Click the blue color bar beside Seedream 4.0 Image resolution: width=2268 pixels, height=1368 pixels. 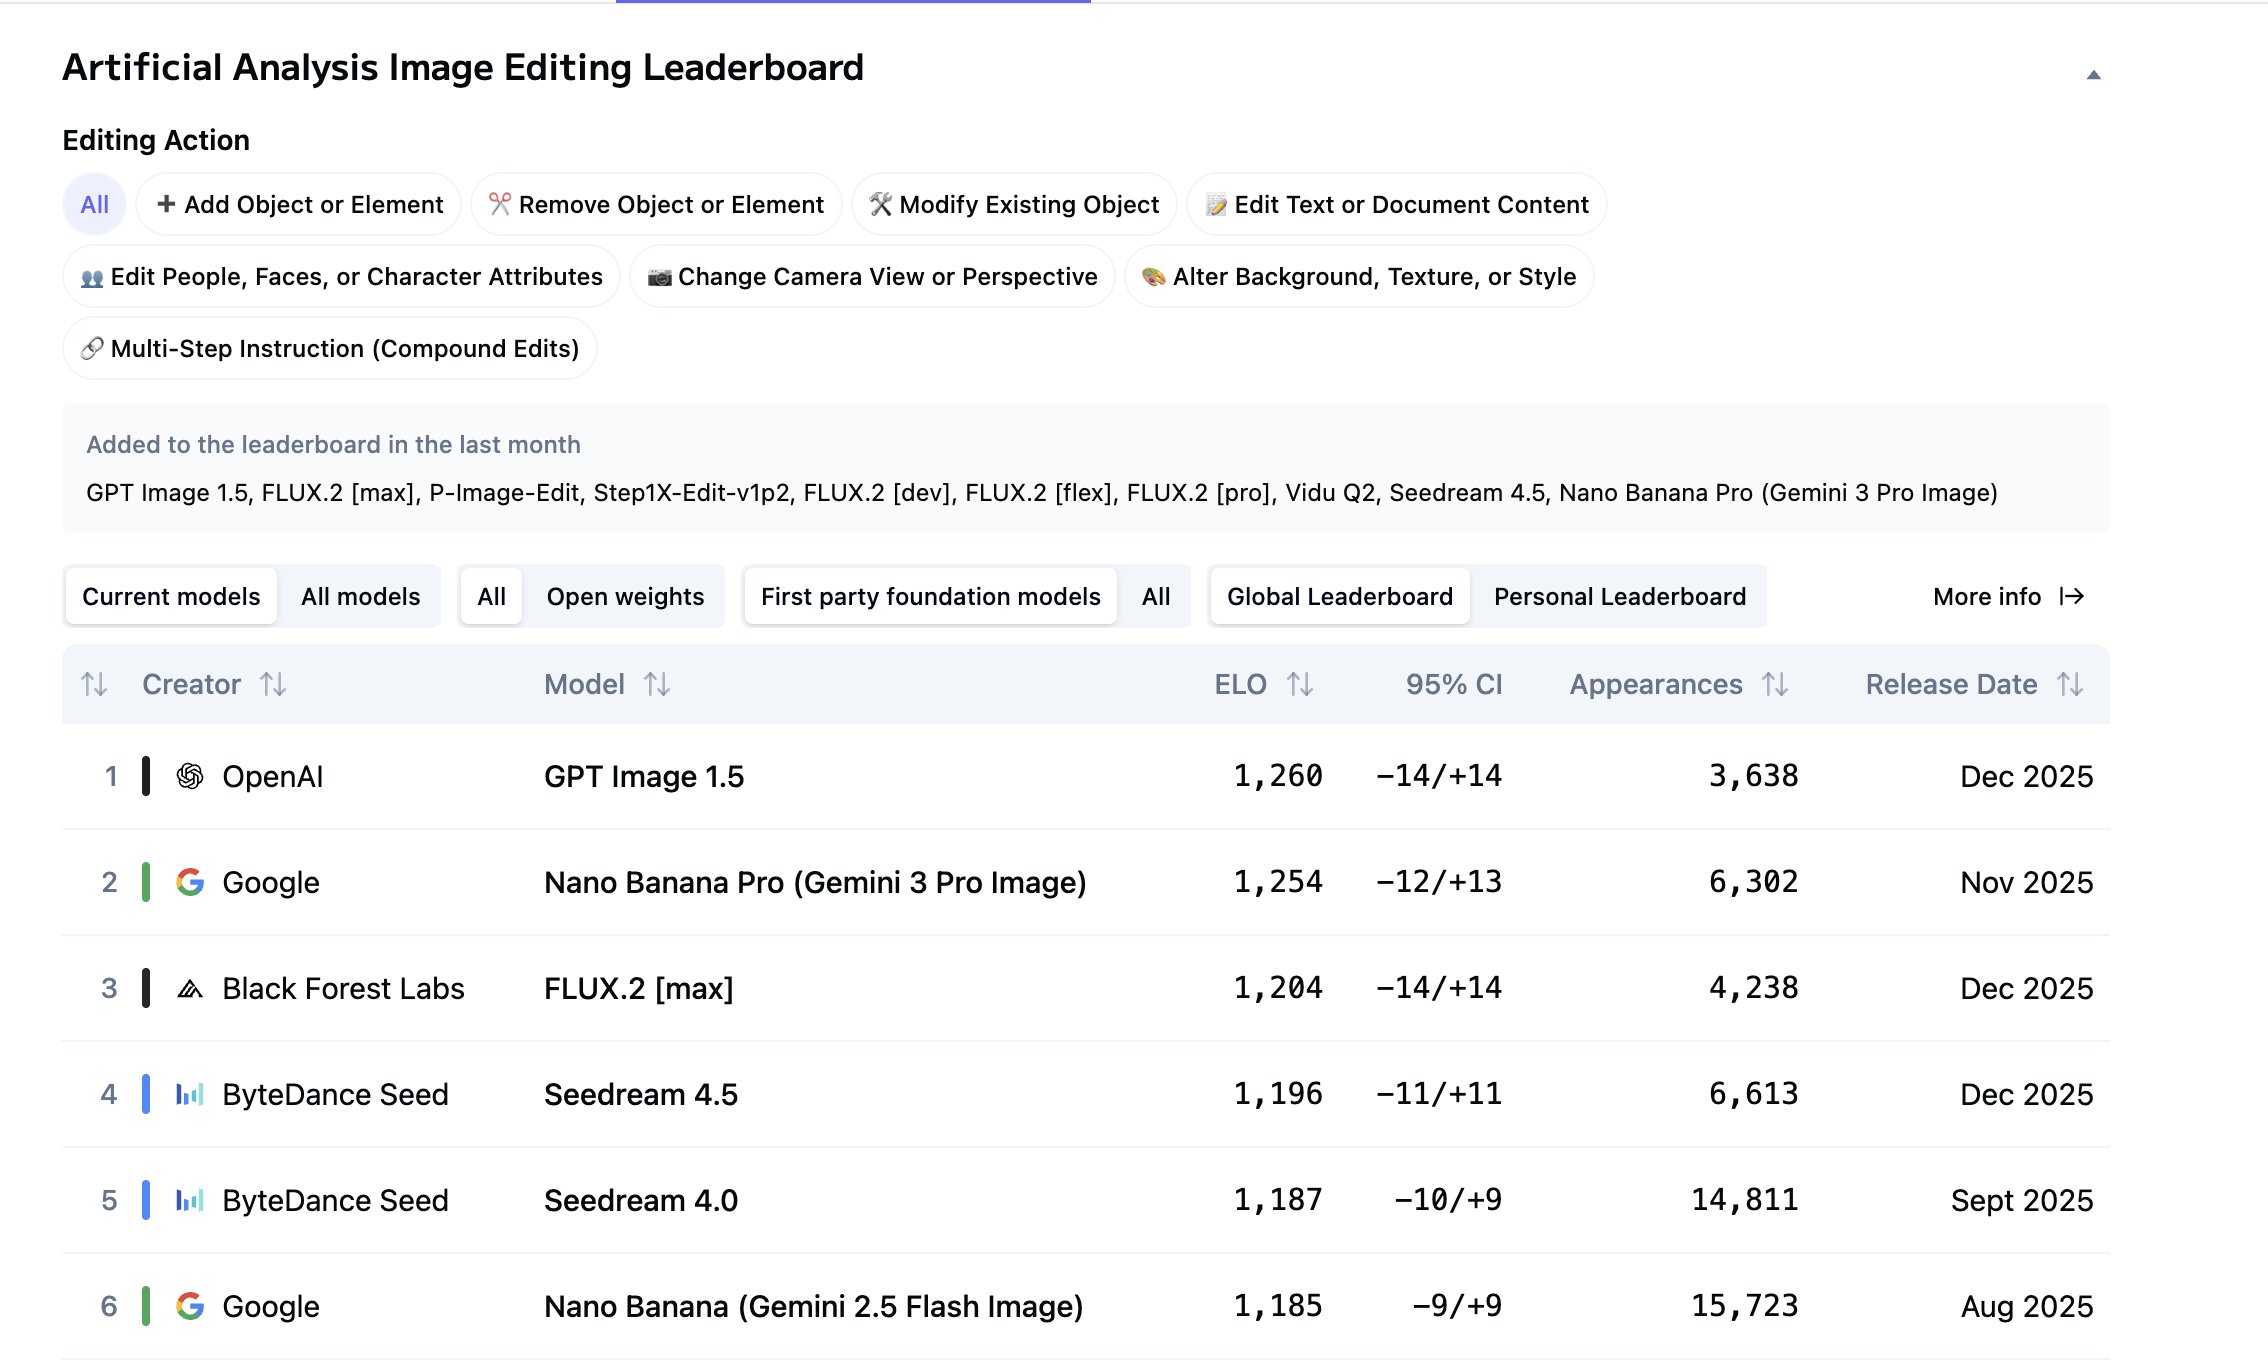coord(146,1200)
